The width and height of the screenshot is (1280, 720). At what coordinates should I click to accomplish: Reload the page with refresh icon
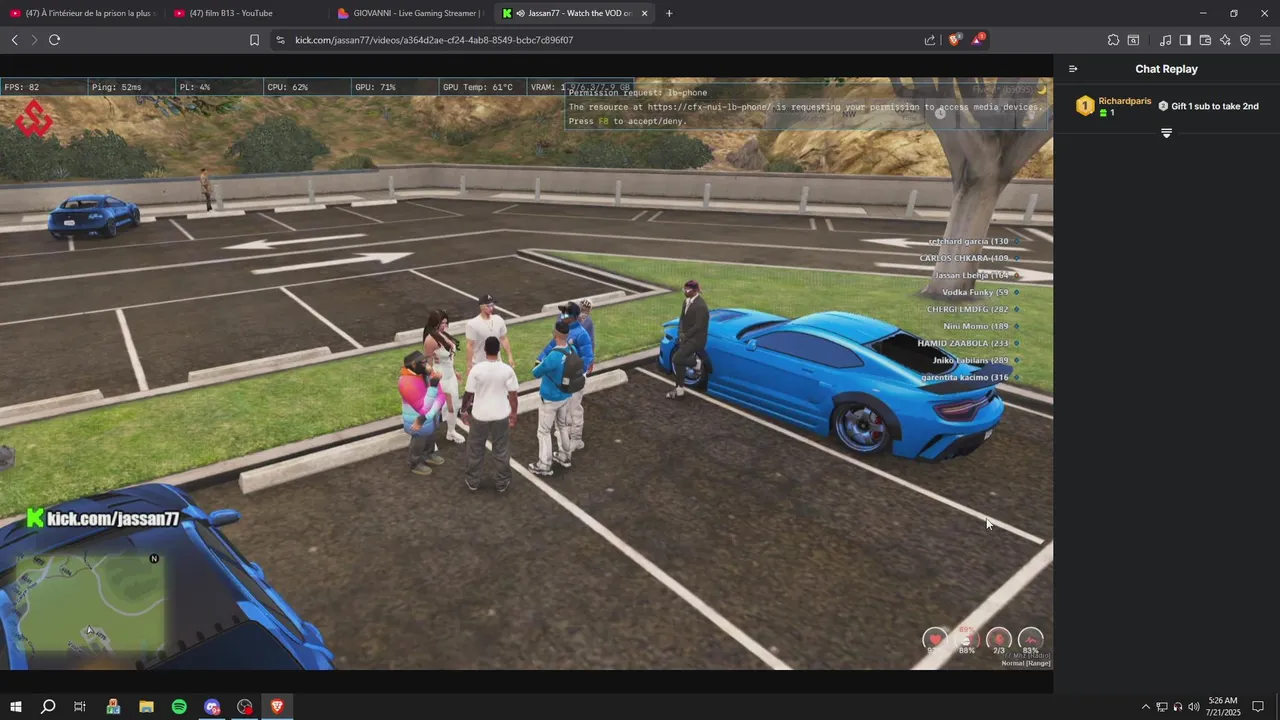click(x=54, y=40)
